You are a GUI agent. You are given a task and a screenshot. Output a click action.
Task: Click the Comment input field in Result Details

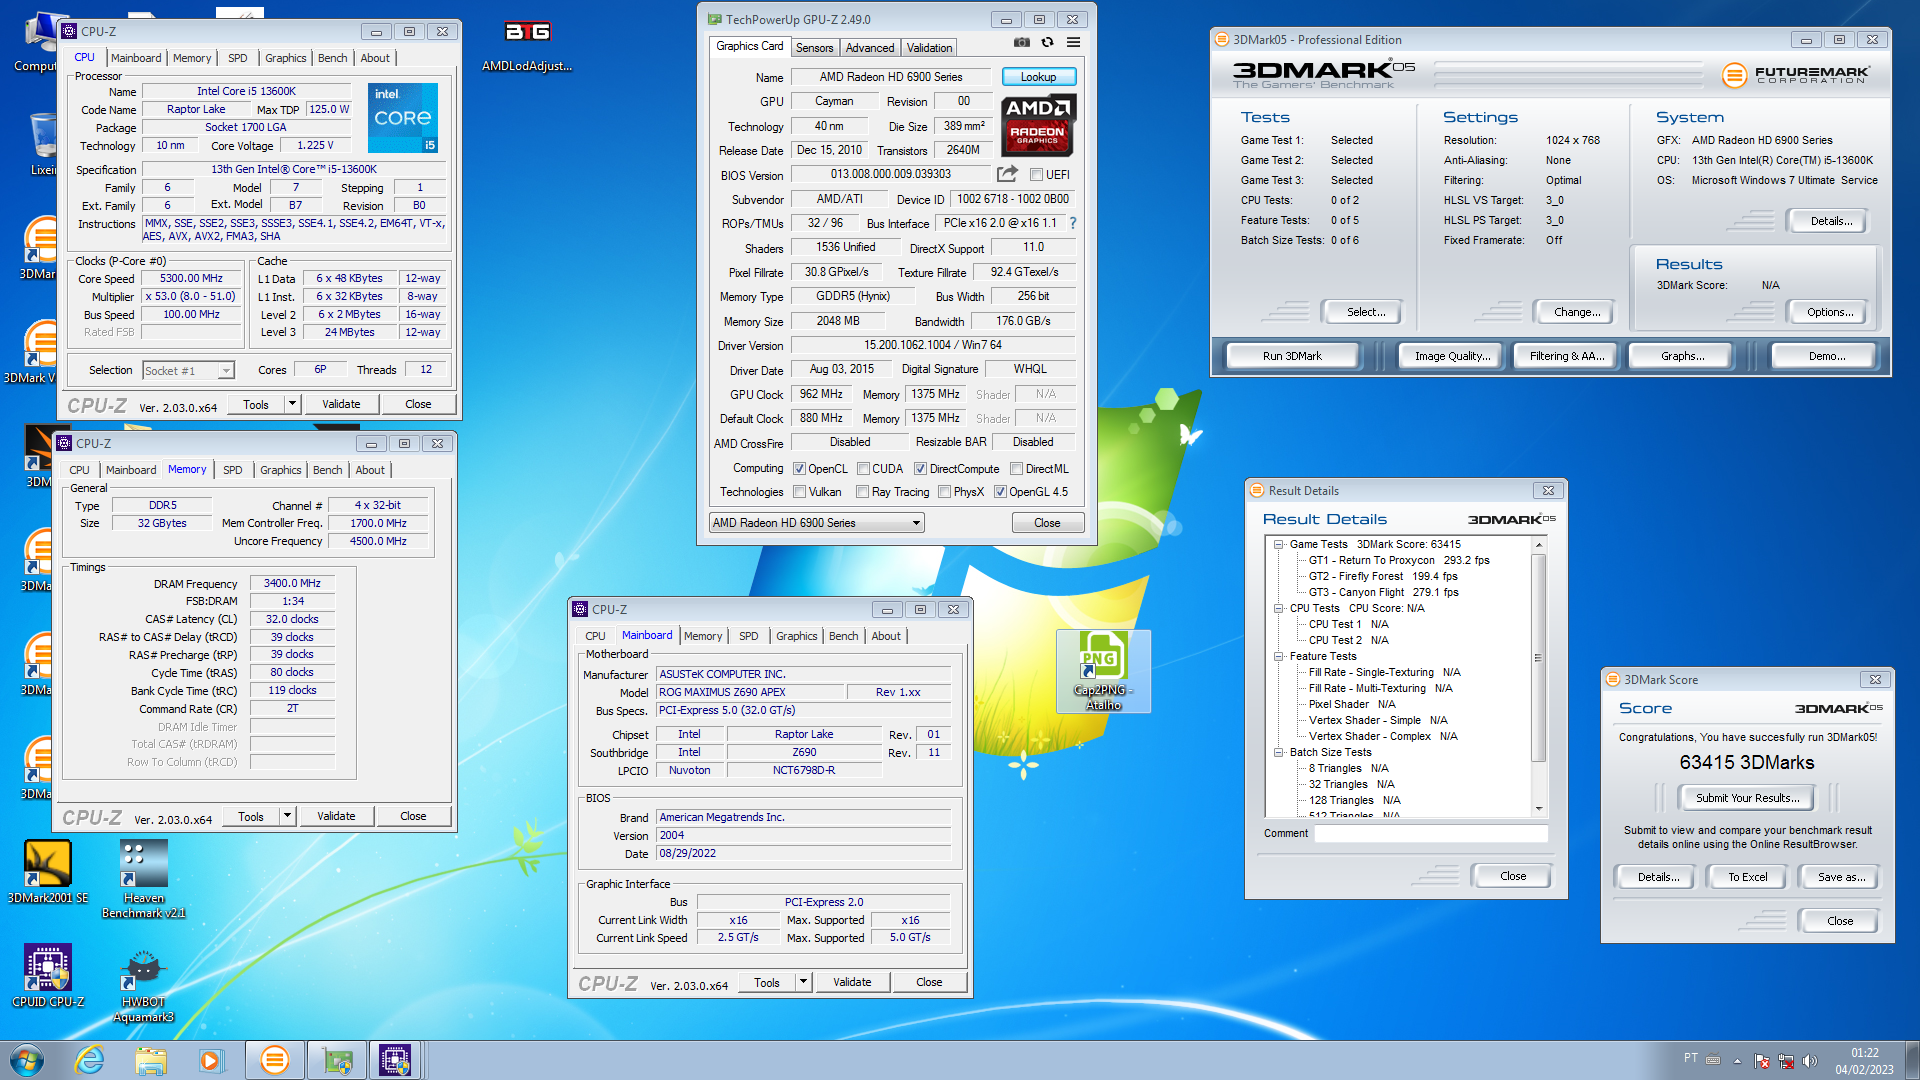pyautogui.click(x=1431, y=834)
